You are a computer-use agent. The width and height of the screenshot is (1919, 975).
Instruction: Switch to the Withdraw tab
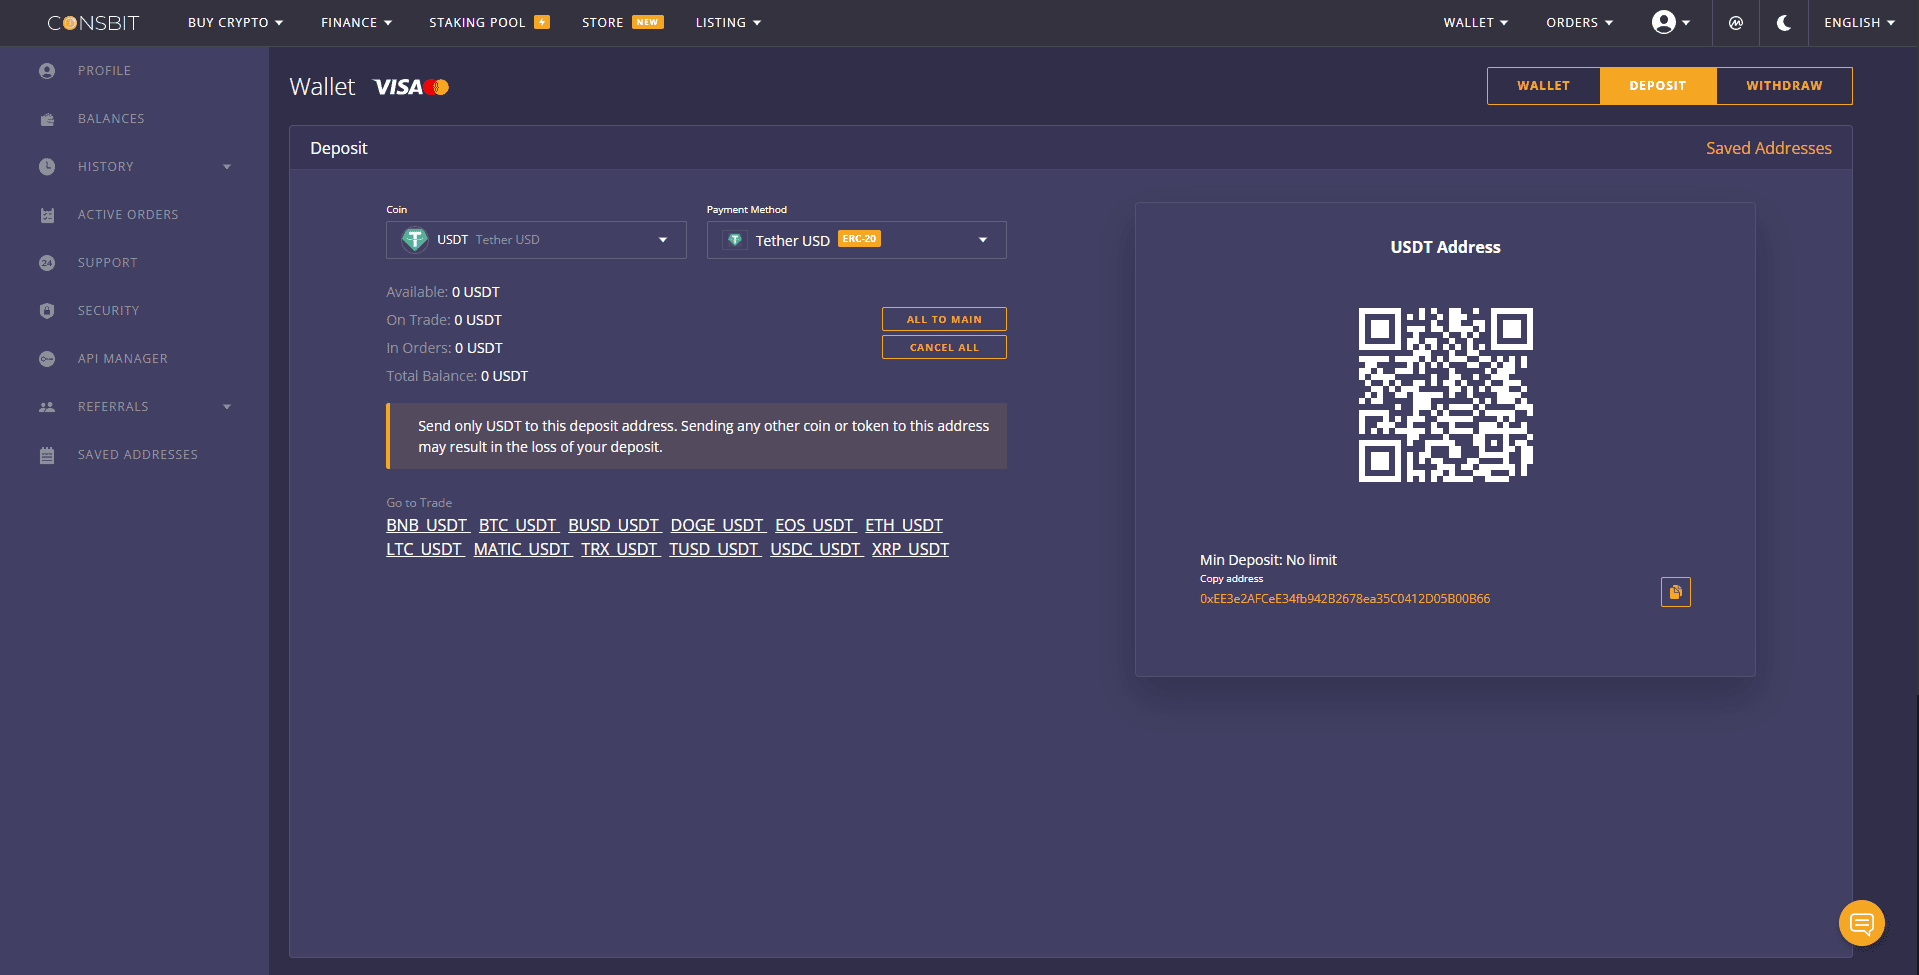pyautogui.click(x=1784, y=86)
